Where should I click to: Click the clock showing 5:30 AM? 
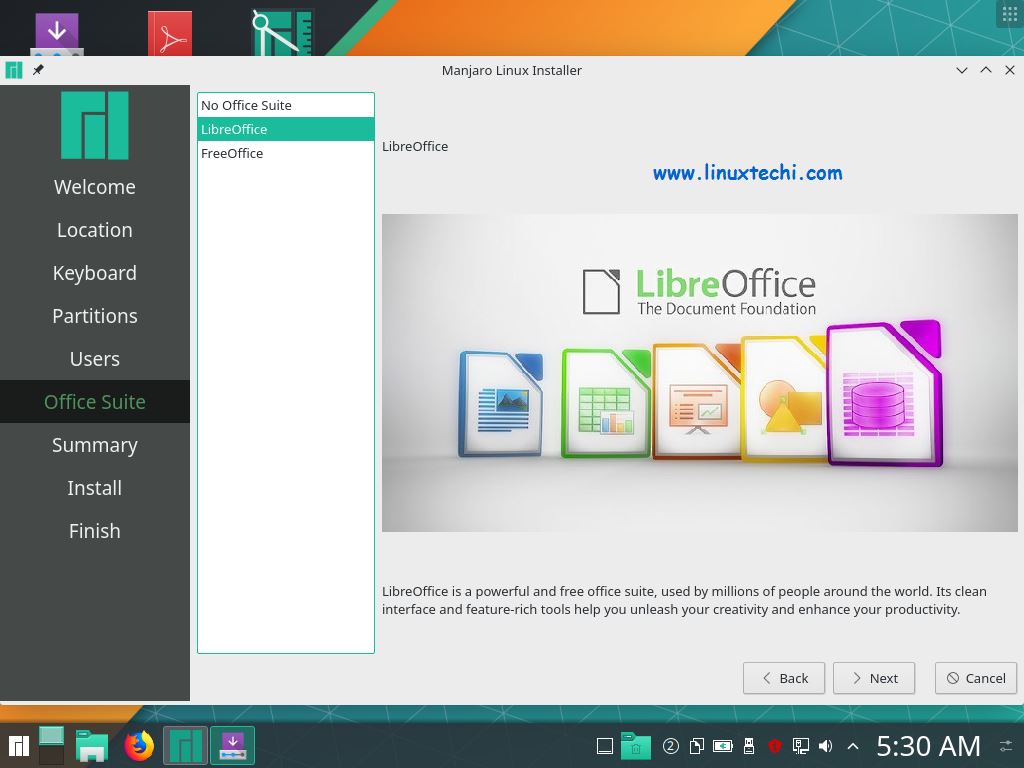coord(928,745)
